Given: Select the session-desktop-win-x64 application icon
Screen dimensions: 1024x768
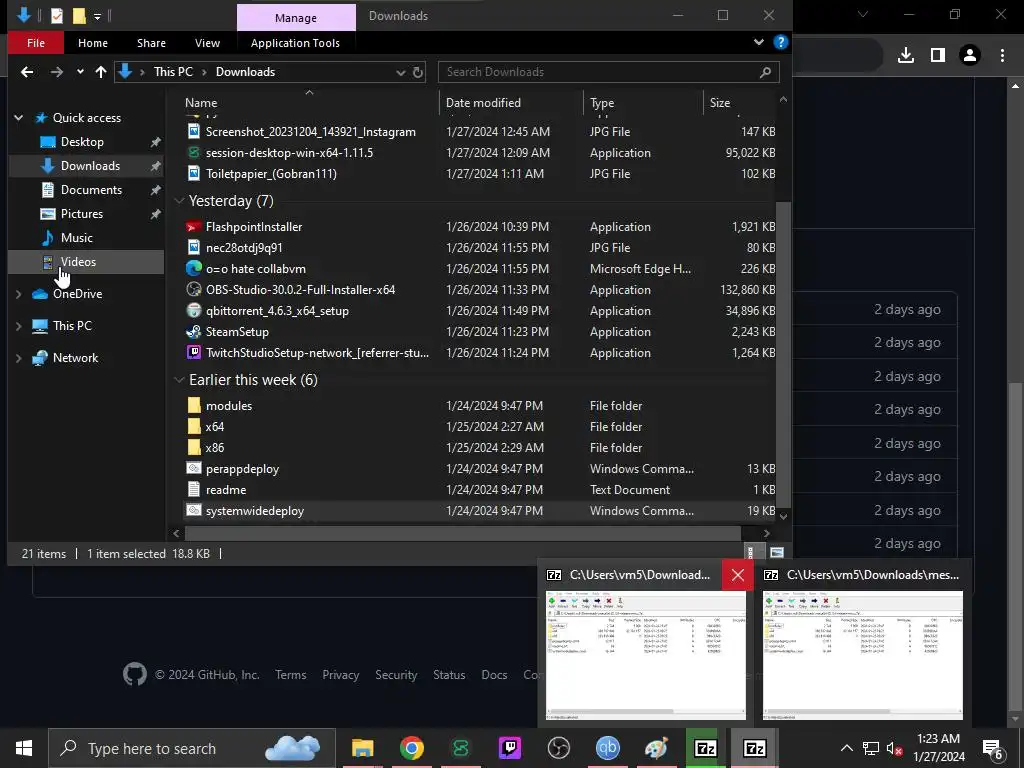Looking at the screenshot, I should [193, 153].
